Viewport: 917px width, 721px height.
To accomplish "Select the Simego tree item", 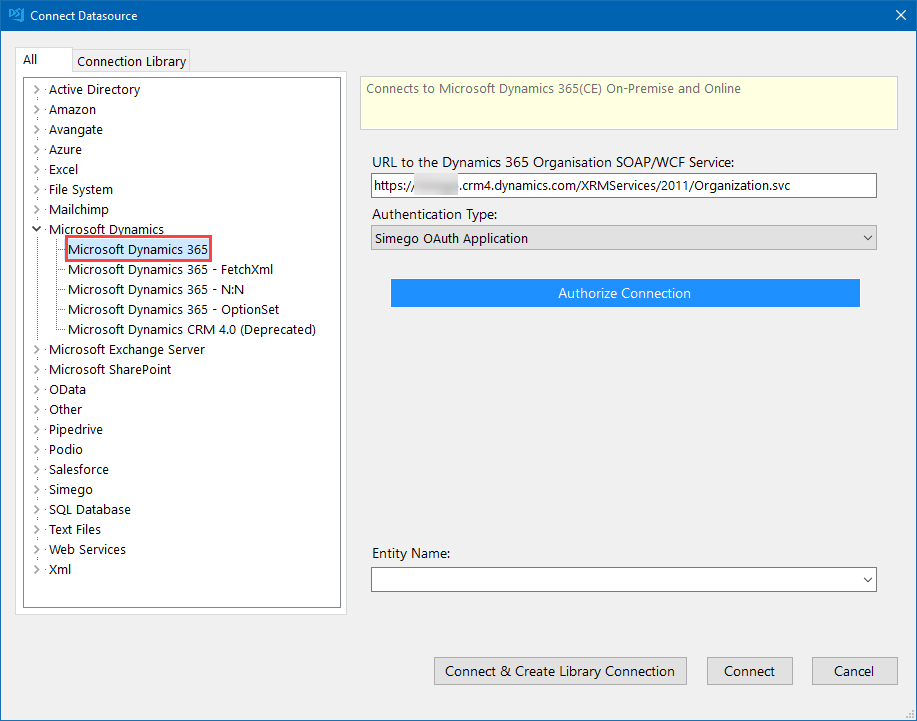I will [x=71, y=489].
